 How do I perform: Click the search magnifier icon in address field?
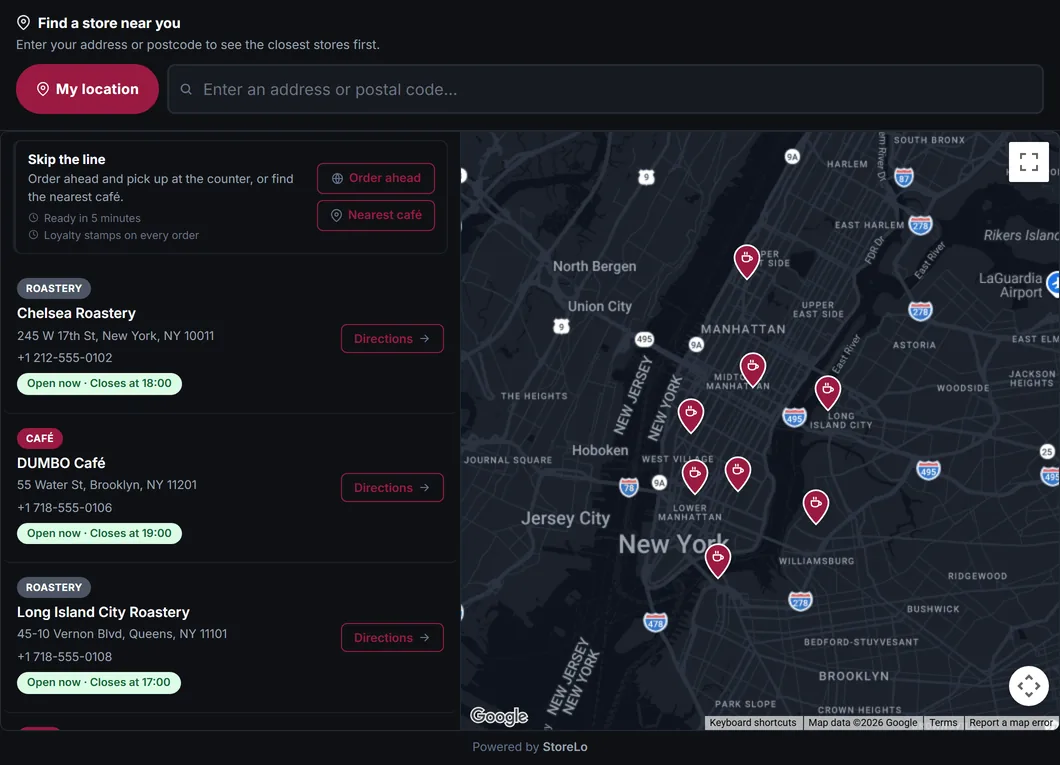187,89
